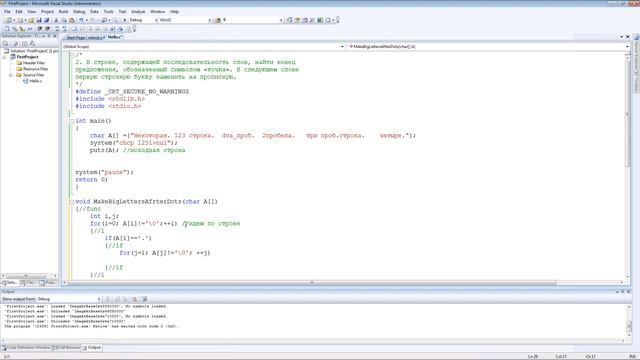Click the New Project toolbar icon
The height and width of the screenshot is (360, 640).
9,20
